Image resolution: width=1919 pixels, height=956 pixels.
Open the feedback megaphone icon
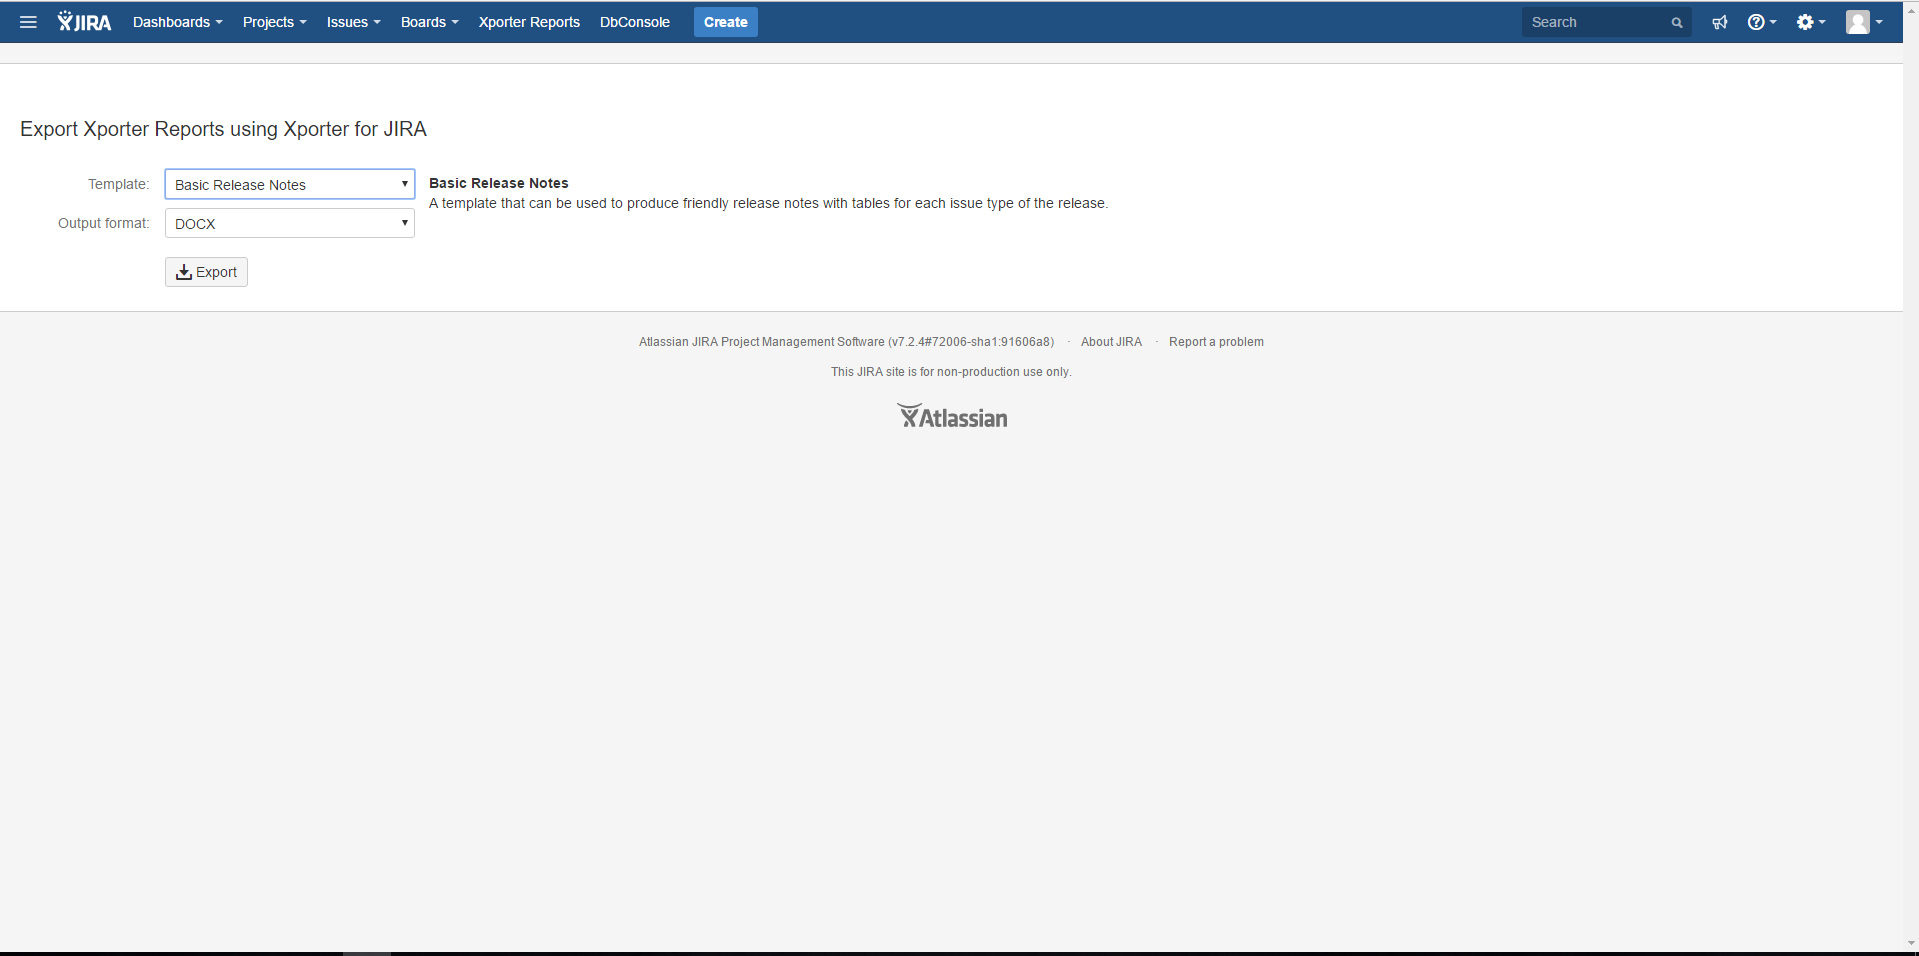1720,22
